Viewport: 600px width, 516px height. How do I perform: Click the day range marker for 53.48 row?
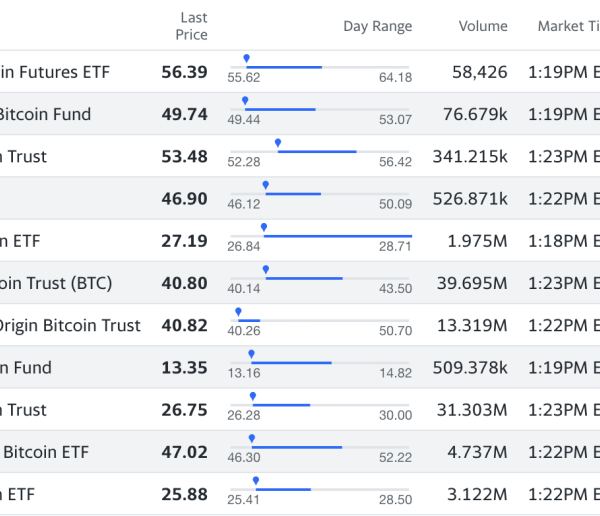point(278,144)
